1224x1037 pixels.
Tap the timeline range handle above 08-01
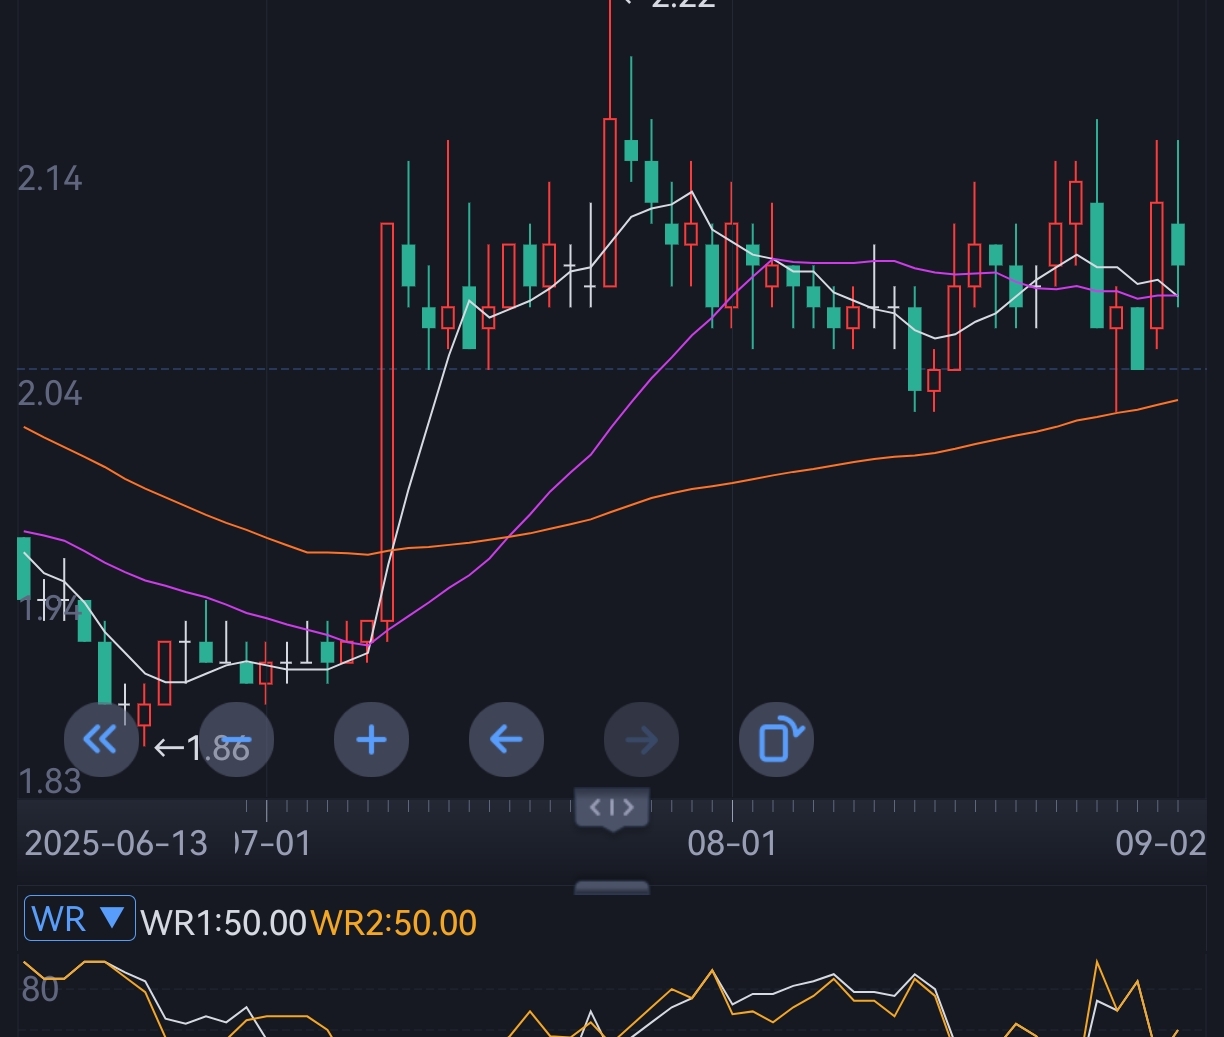[x=612, y=808]
